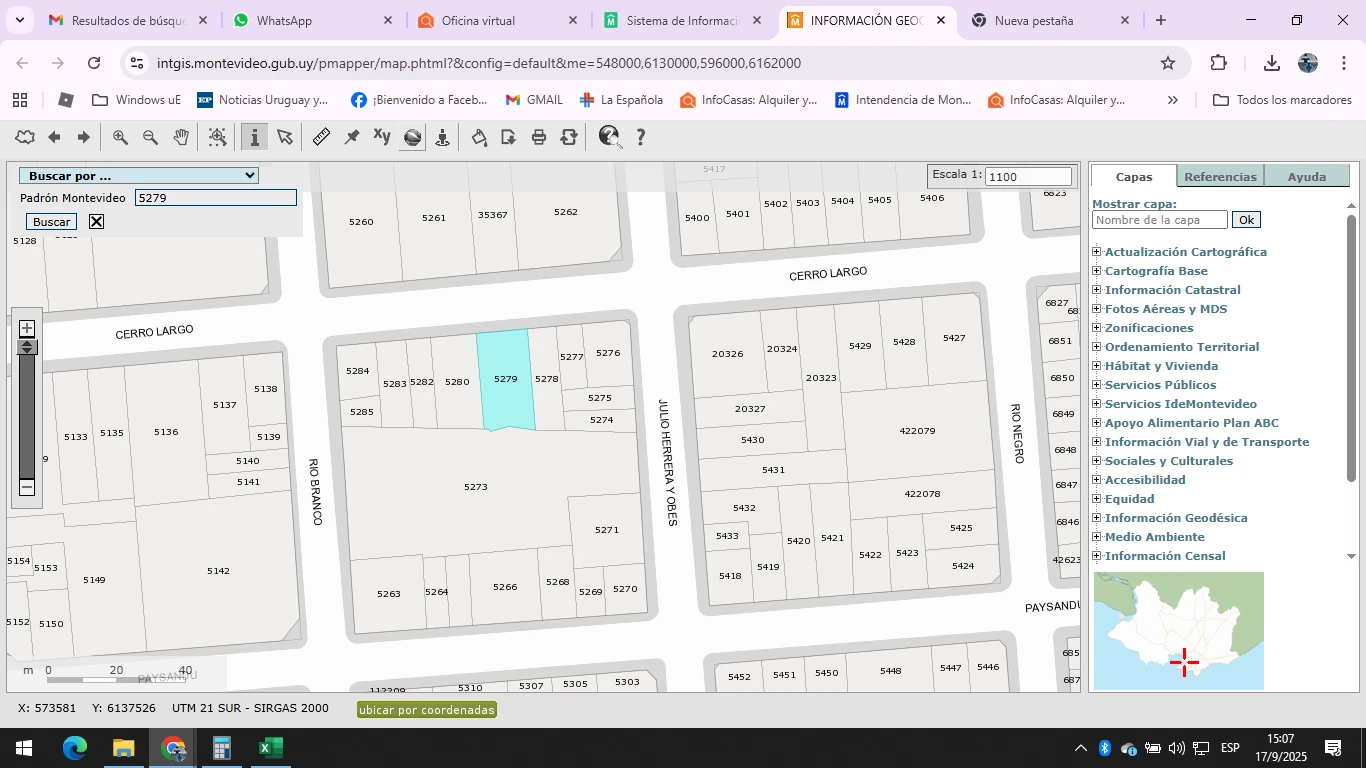Open the Ayuda tab
This screenshot has height=768, width=1366.
click(1306, 177)
